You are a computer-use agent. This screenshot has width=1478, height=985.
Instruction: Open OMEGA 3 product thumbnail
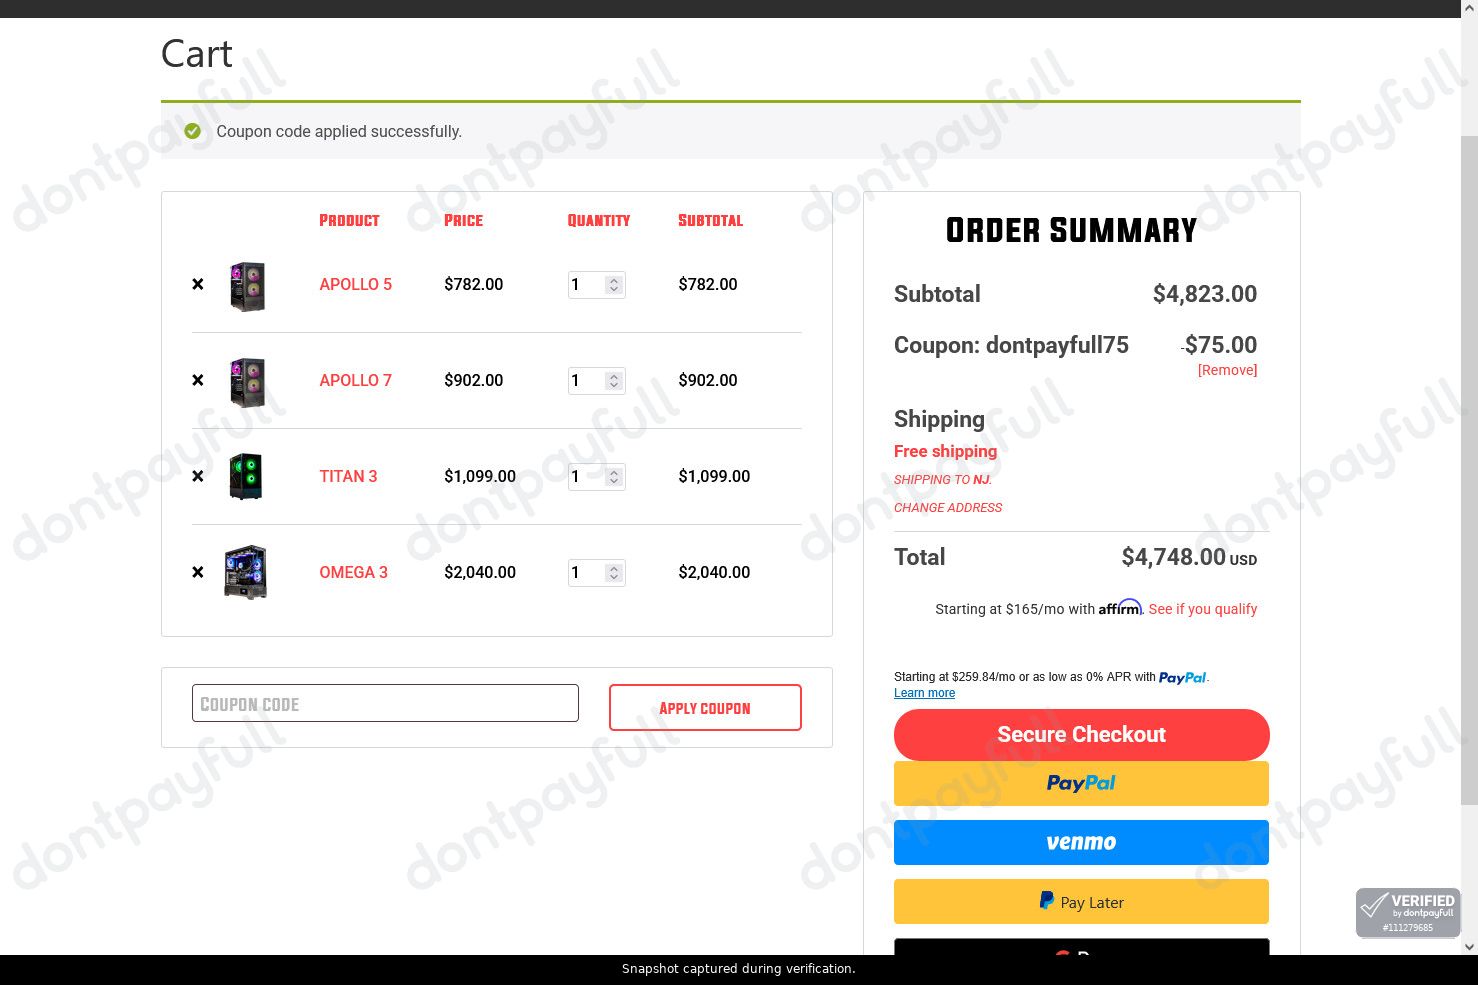click(x=246, y=572)
